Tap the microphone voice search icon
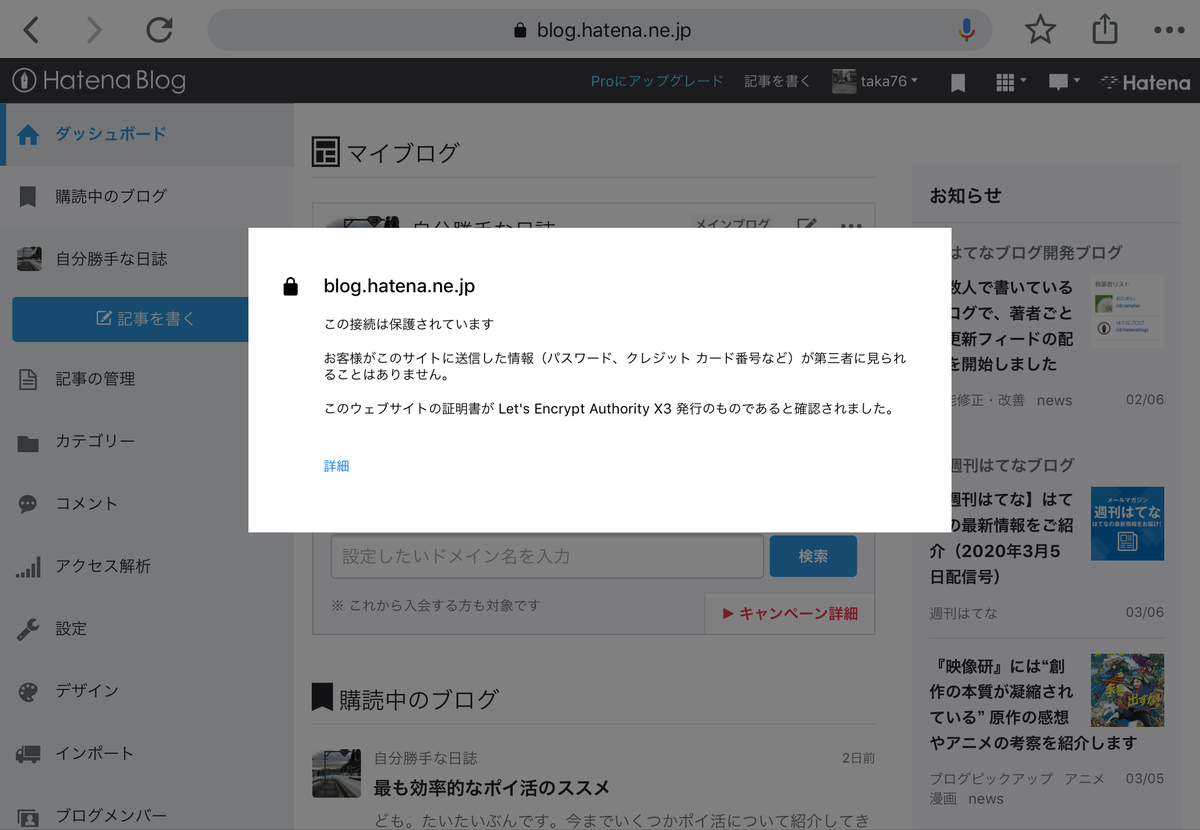This screenshot has width=1200, height=830. [966, 30]
